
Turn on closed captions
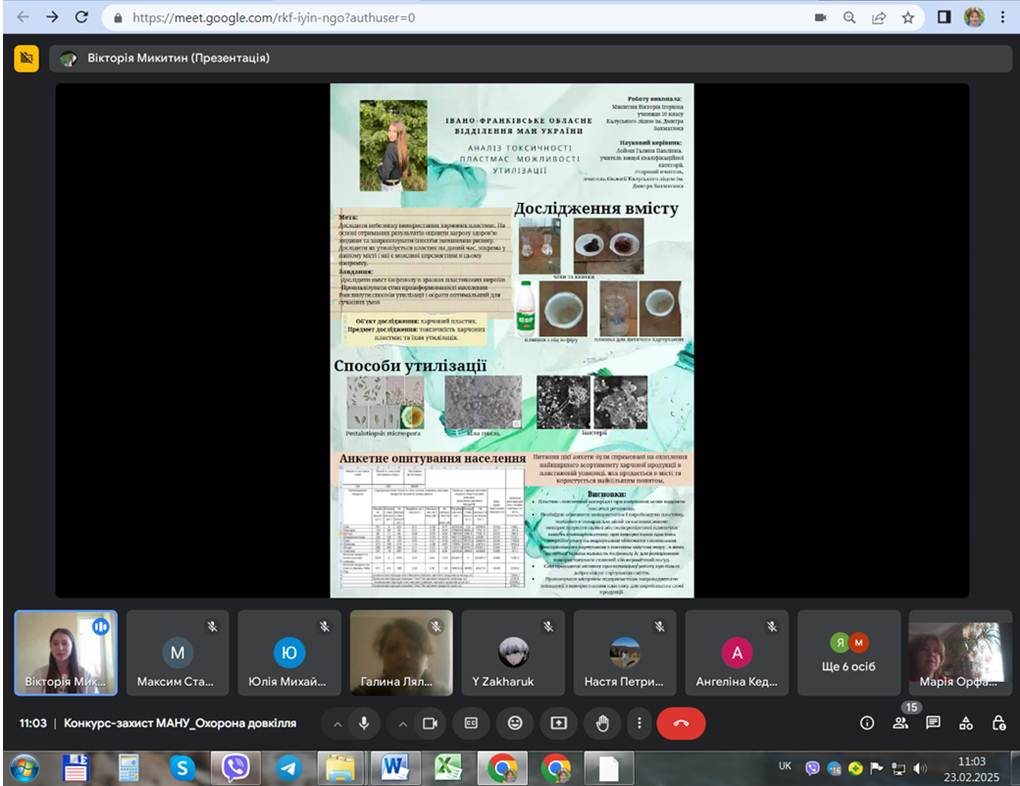click(470, 723)
